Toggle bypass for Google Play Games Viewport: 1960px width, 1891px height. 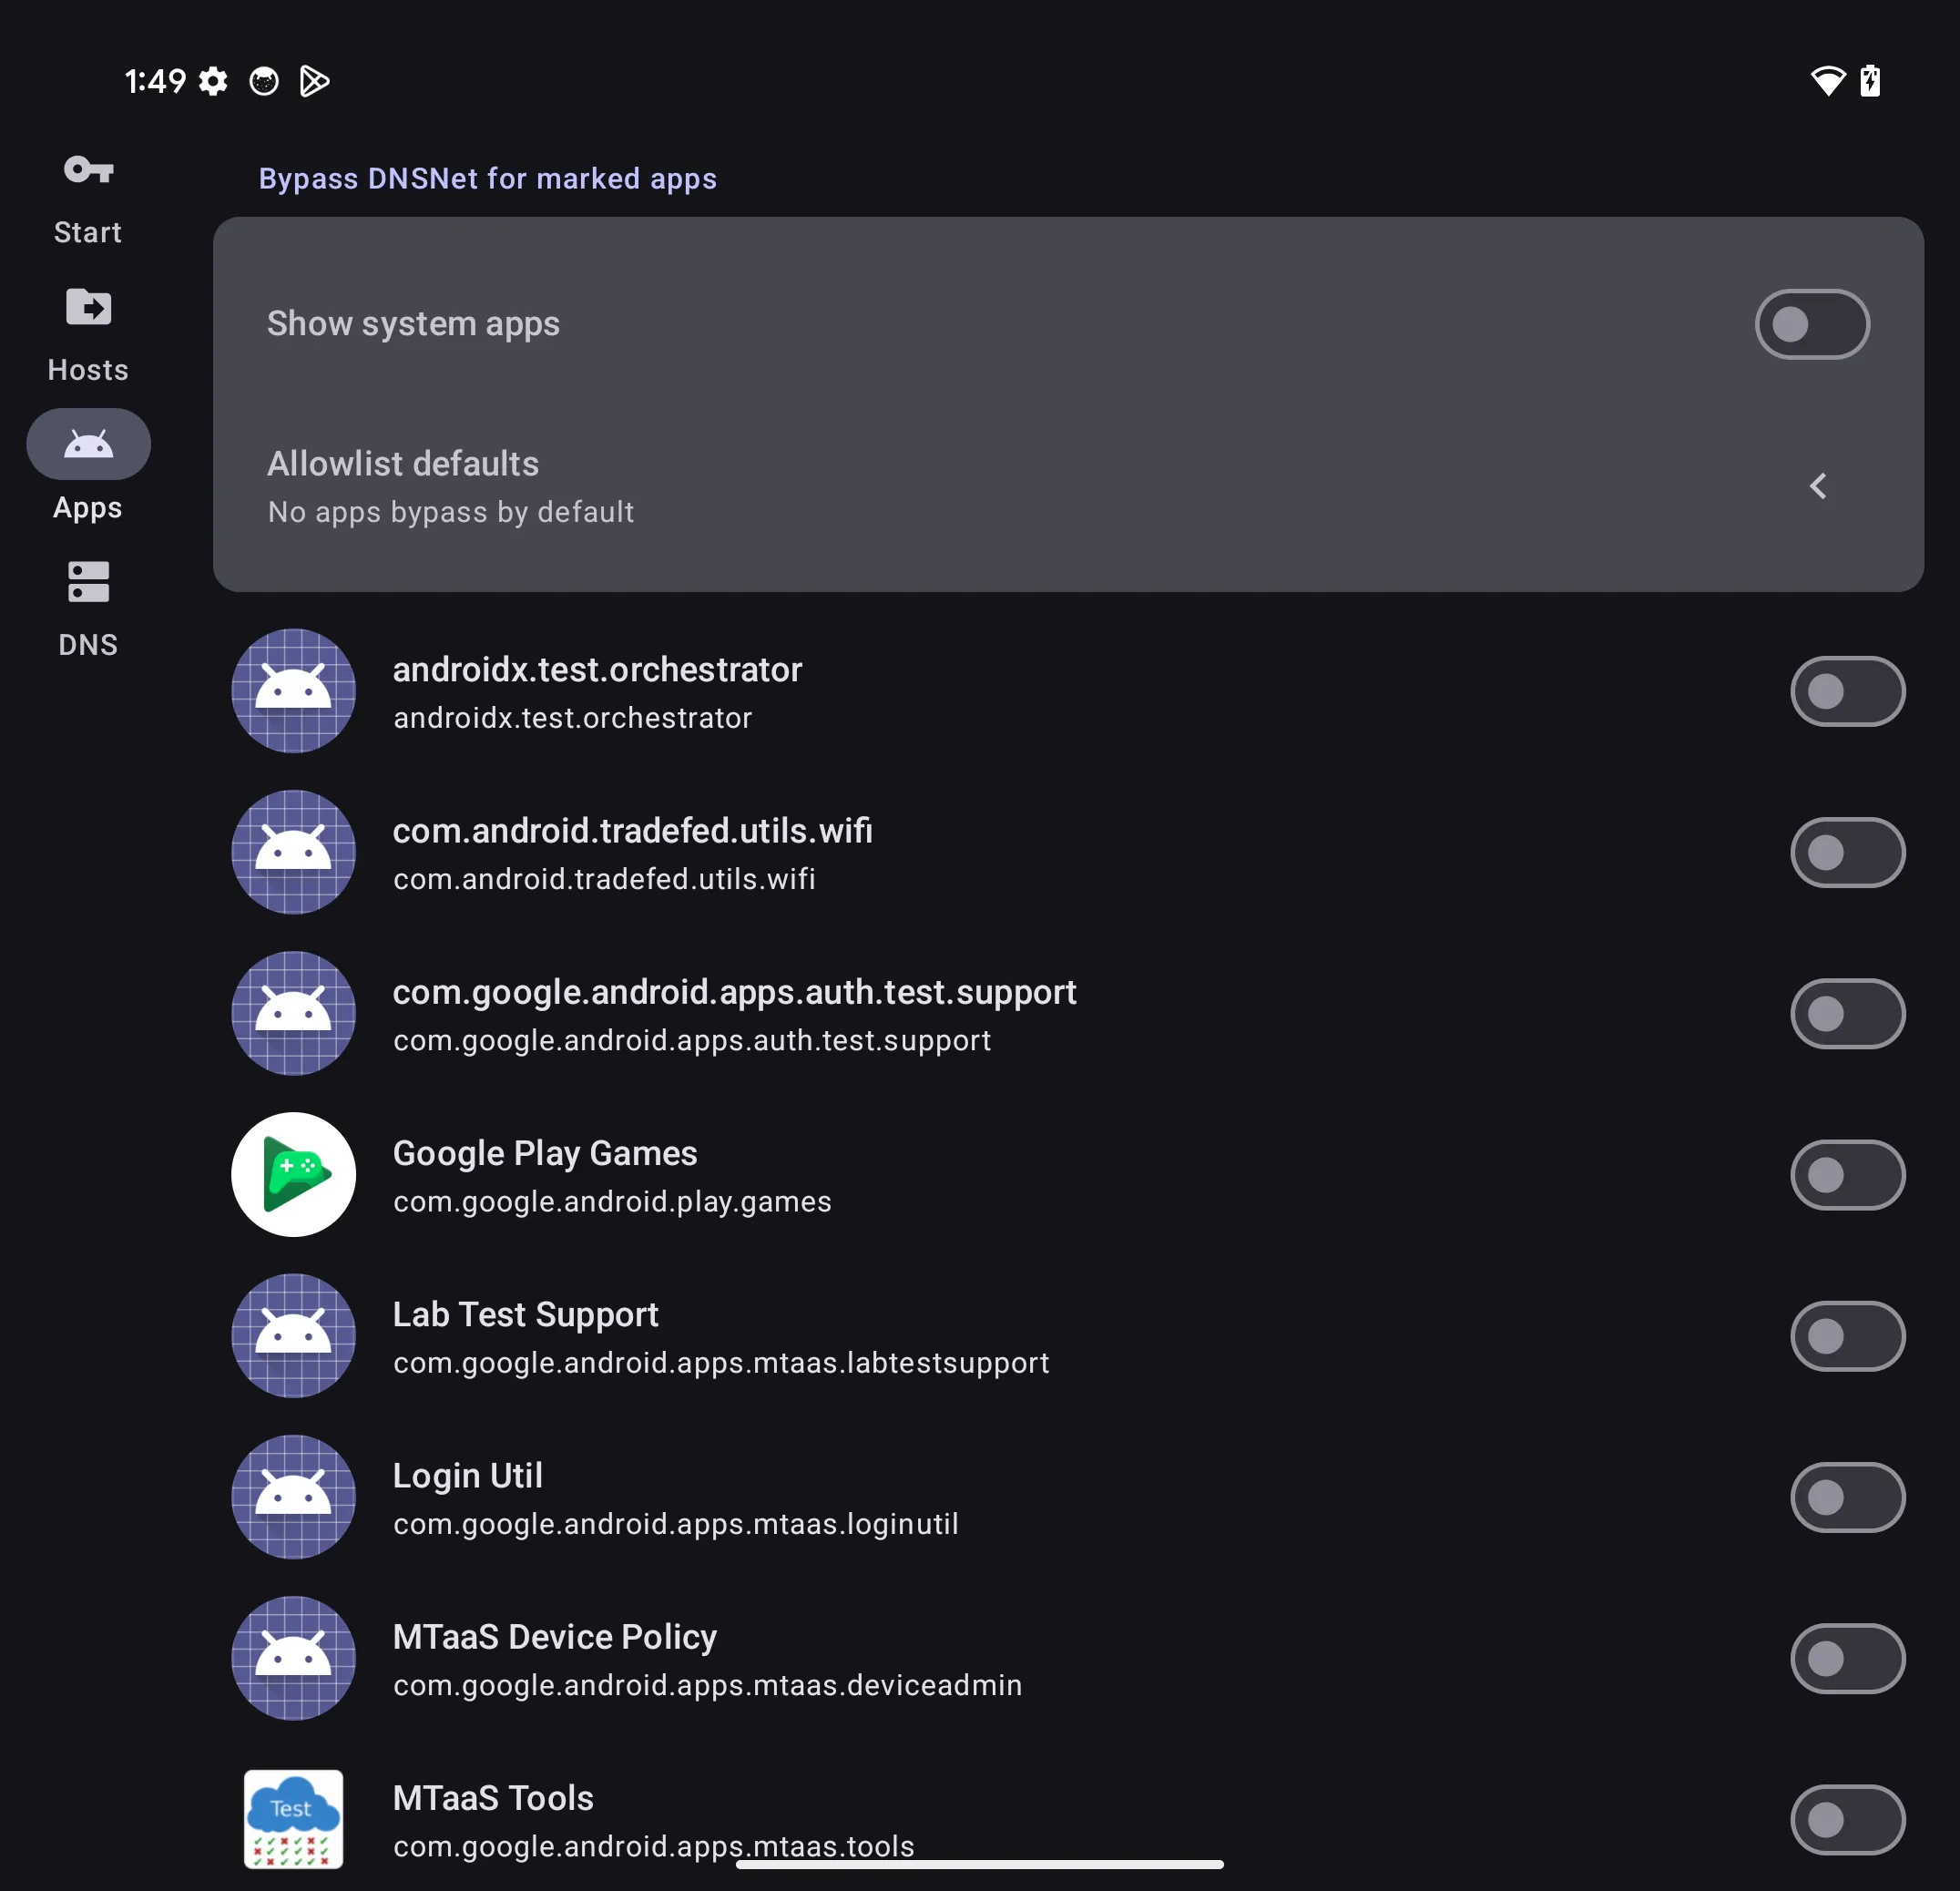(1846, 1174)
